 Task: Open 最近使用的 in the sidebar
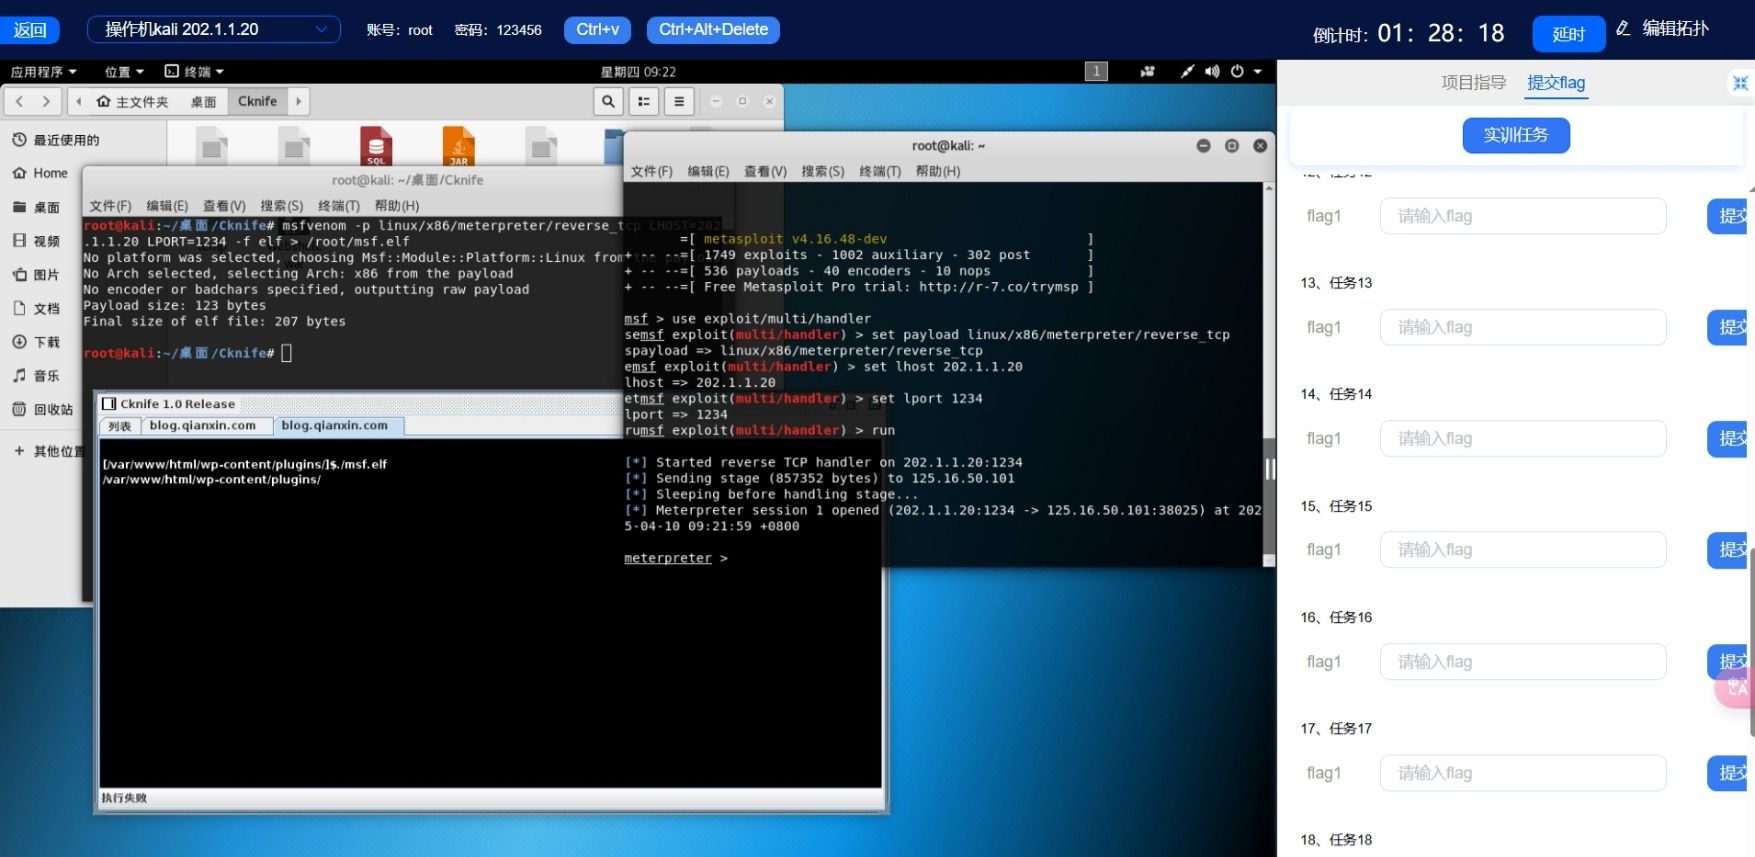coord(56,140)
